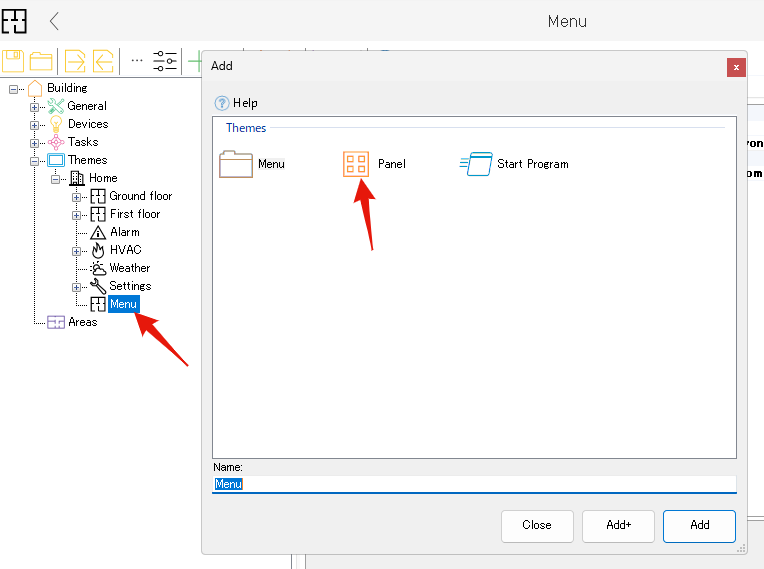Open the three-dots more options toolbar item
Screen dimensions: 764x569
click(x=137, y=60)
